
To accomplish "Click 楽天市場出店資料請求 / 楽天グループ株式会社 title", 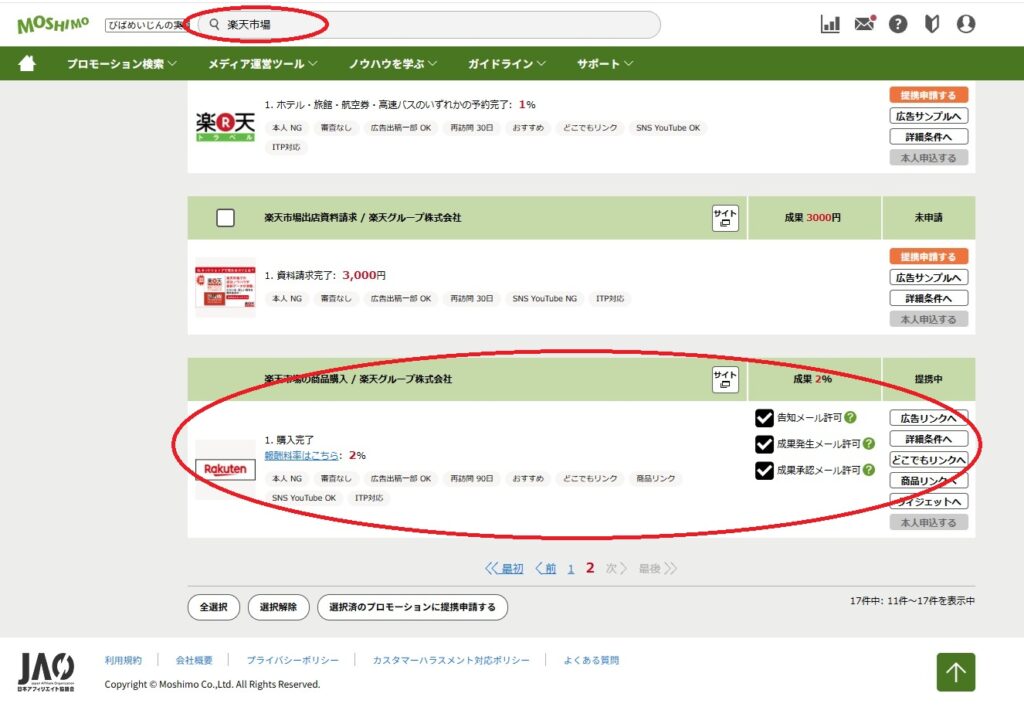I will point(362,217).
